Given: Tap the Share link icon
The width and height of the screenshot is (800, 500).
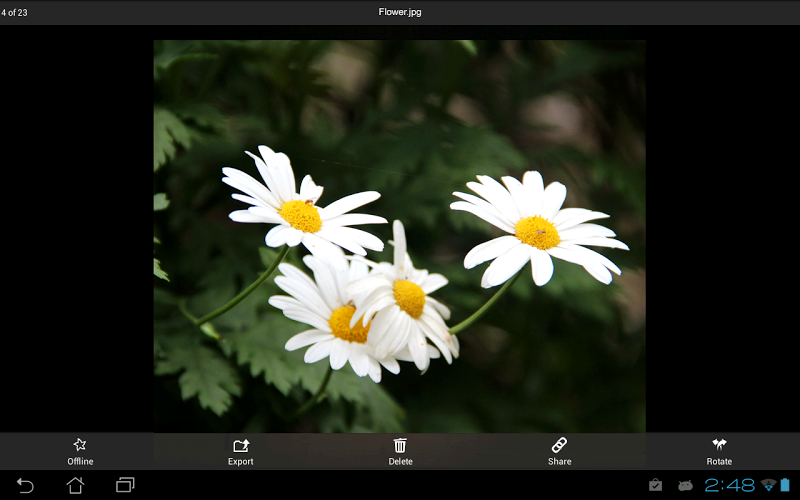Looking at the screenshot, I should click(559, 445).
